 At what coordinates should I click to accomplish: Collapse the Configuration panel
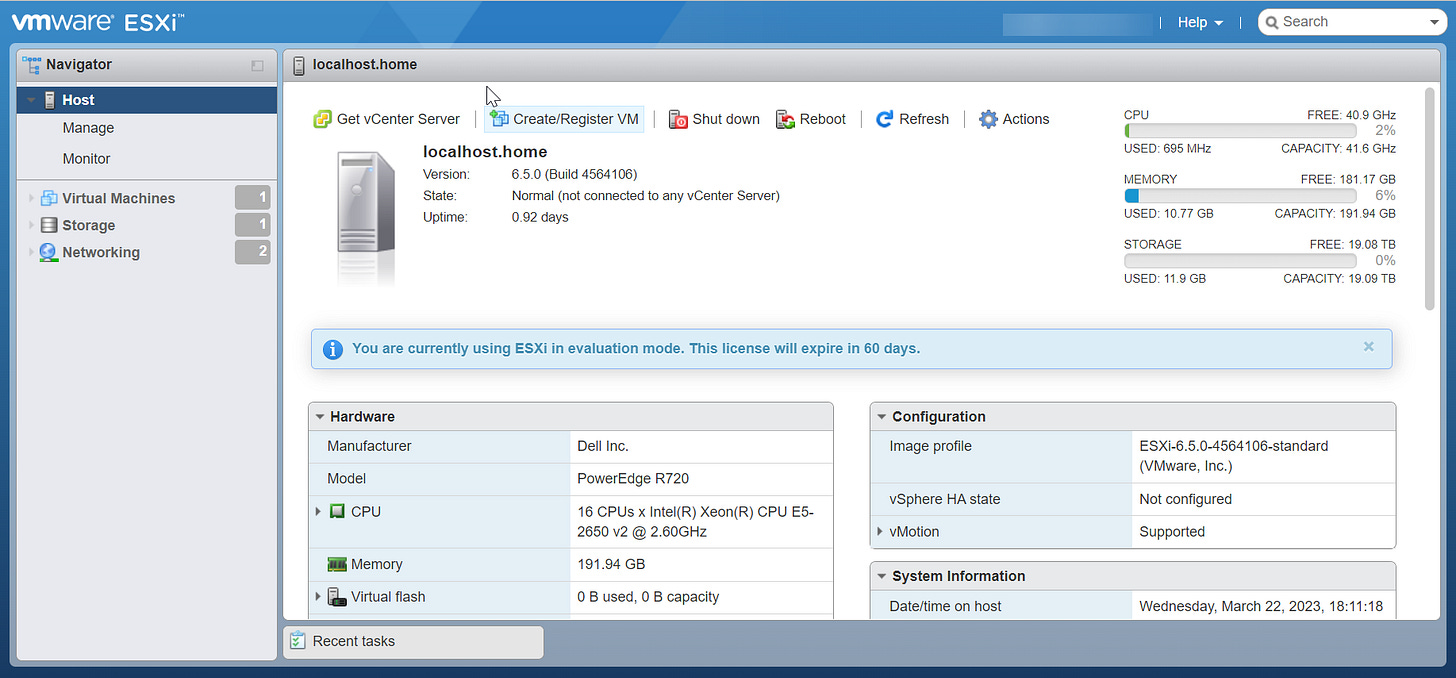click(882, 417)
